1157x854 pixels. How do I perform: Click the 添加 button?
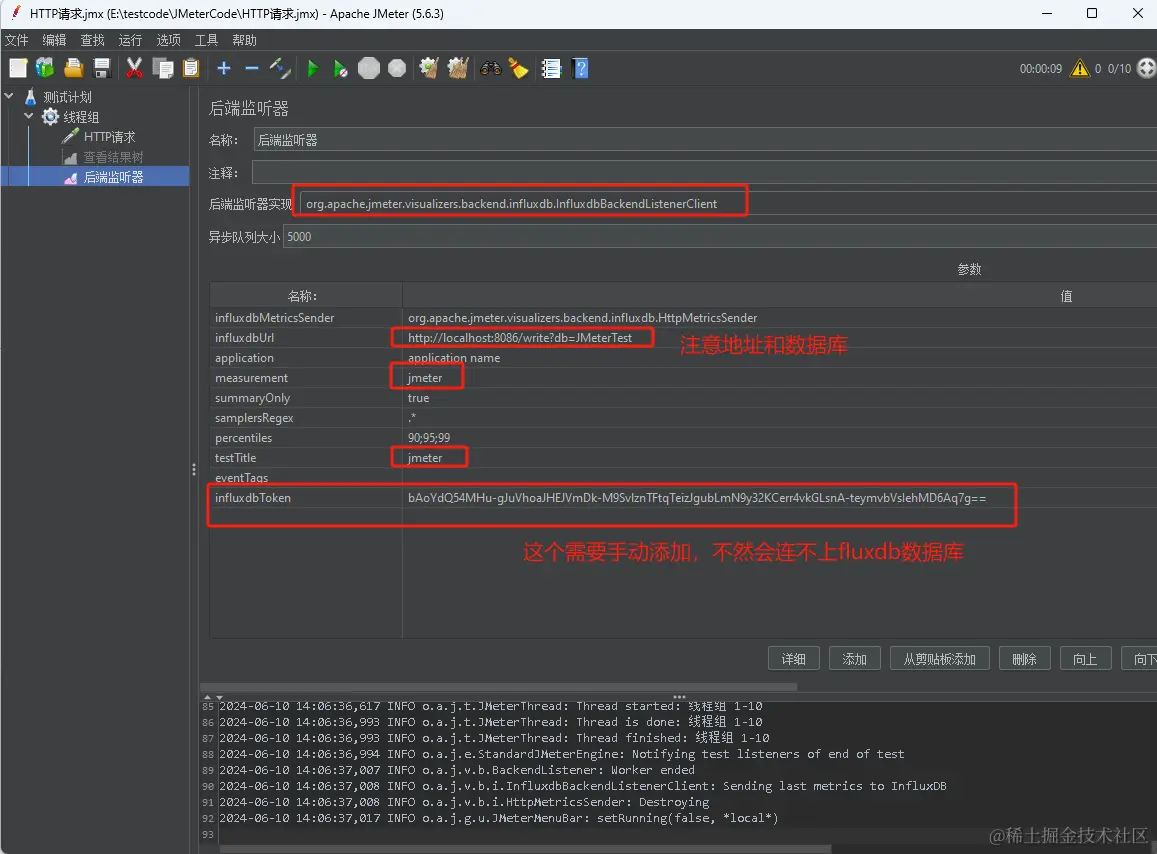pos(854,658)
